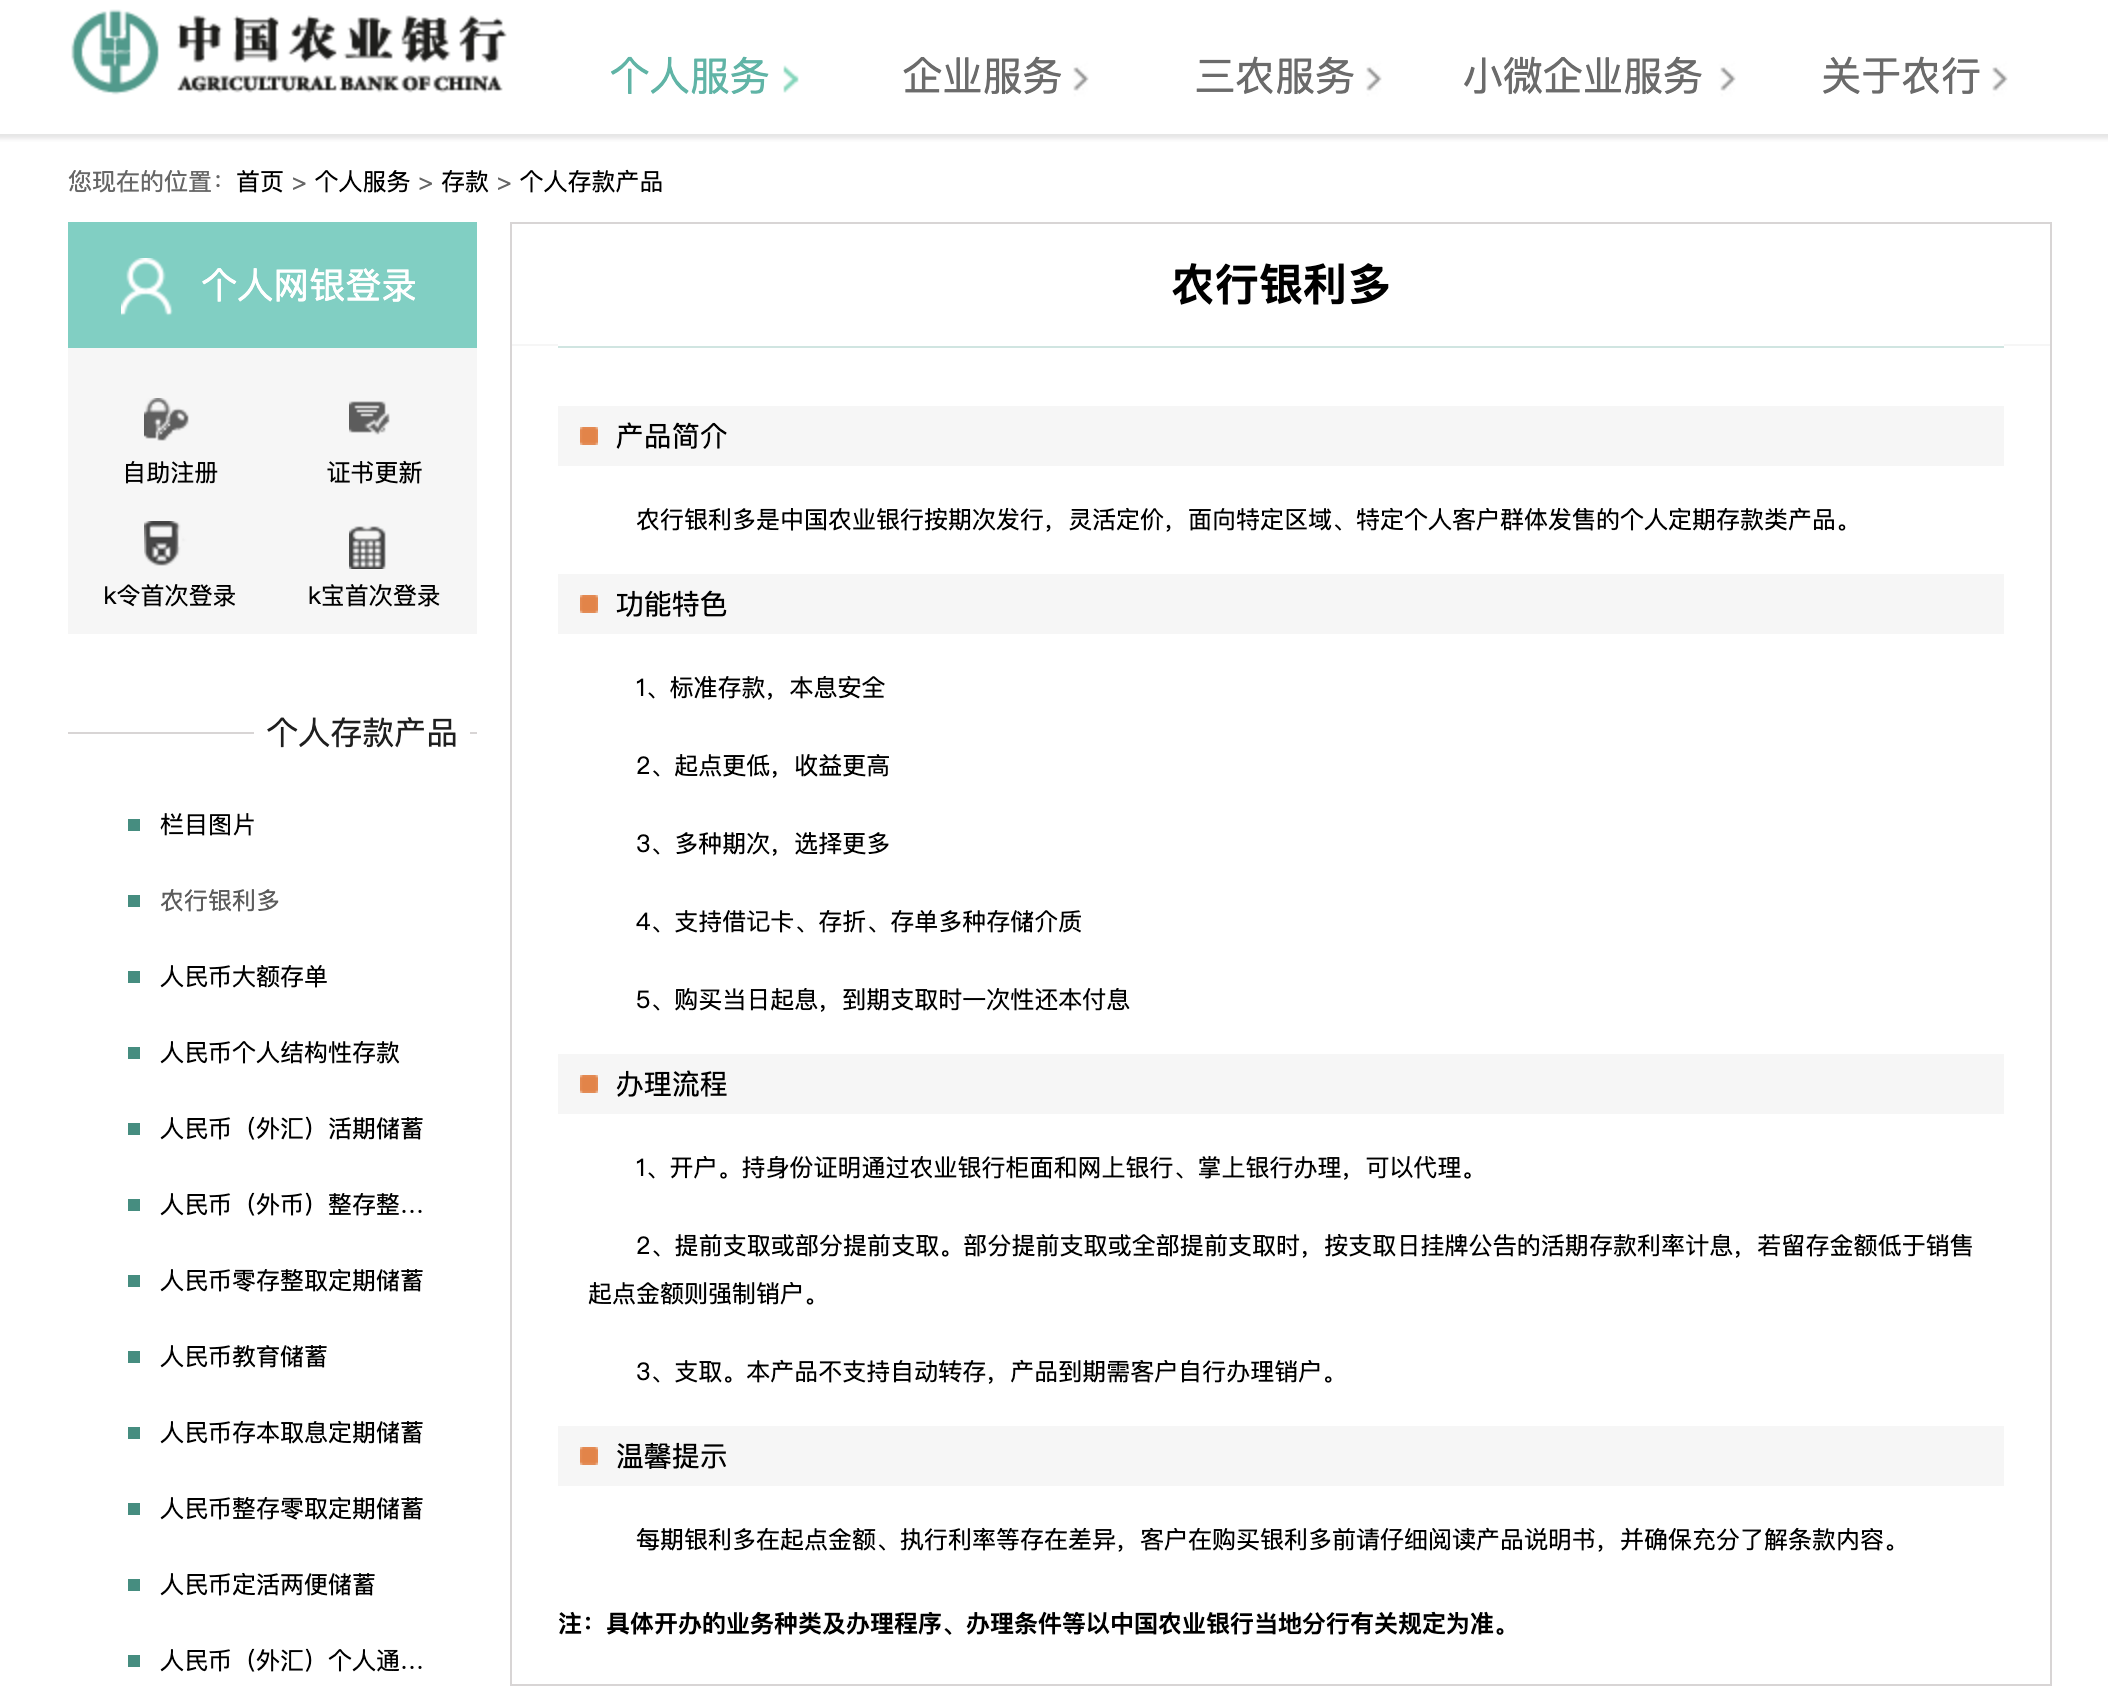Click the 3、支取 process step text
The image size is (2108, 1704).
988,1372
